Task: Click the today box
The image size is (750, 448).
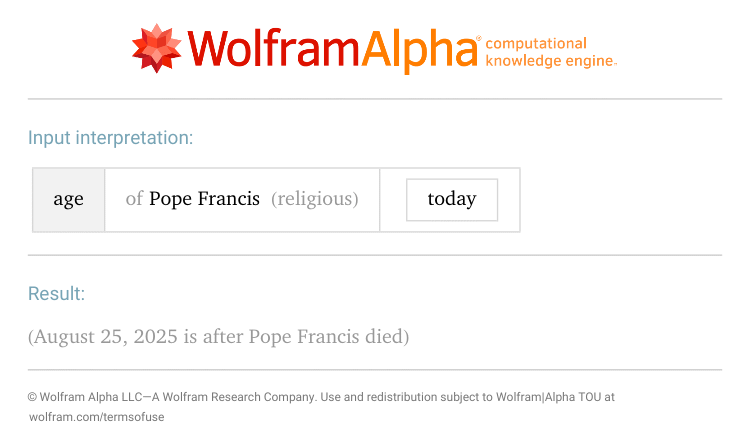Action: (x=452, y=200)
